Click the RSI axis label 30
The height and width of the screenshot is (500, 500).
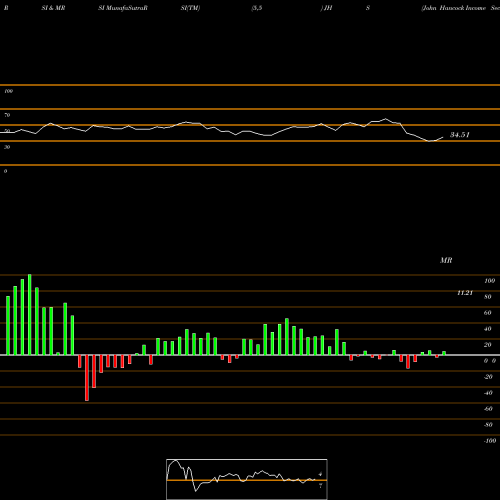tap(7, 147)
